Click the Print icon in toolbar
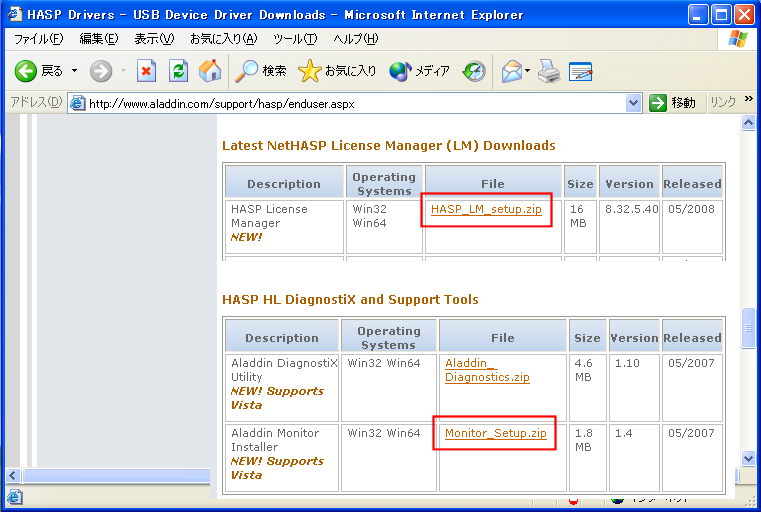Screen dimensions: 761x512 pyautogui.click(x=548, y=71)
